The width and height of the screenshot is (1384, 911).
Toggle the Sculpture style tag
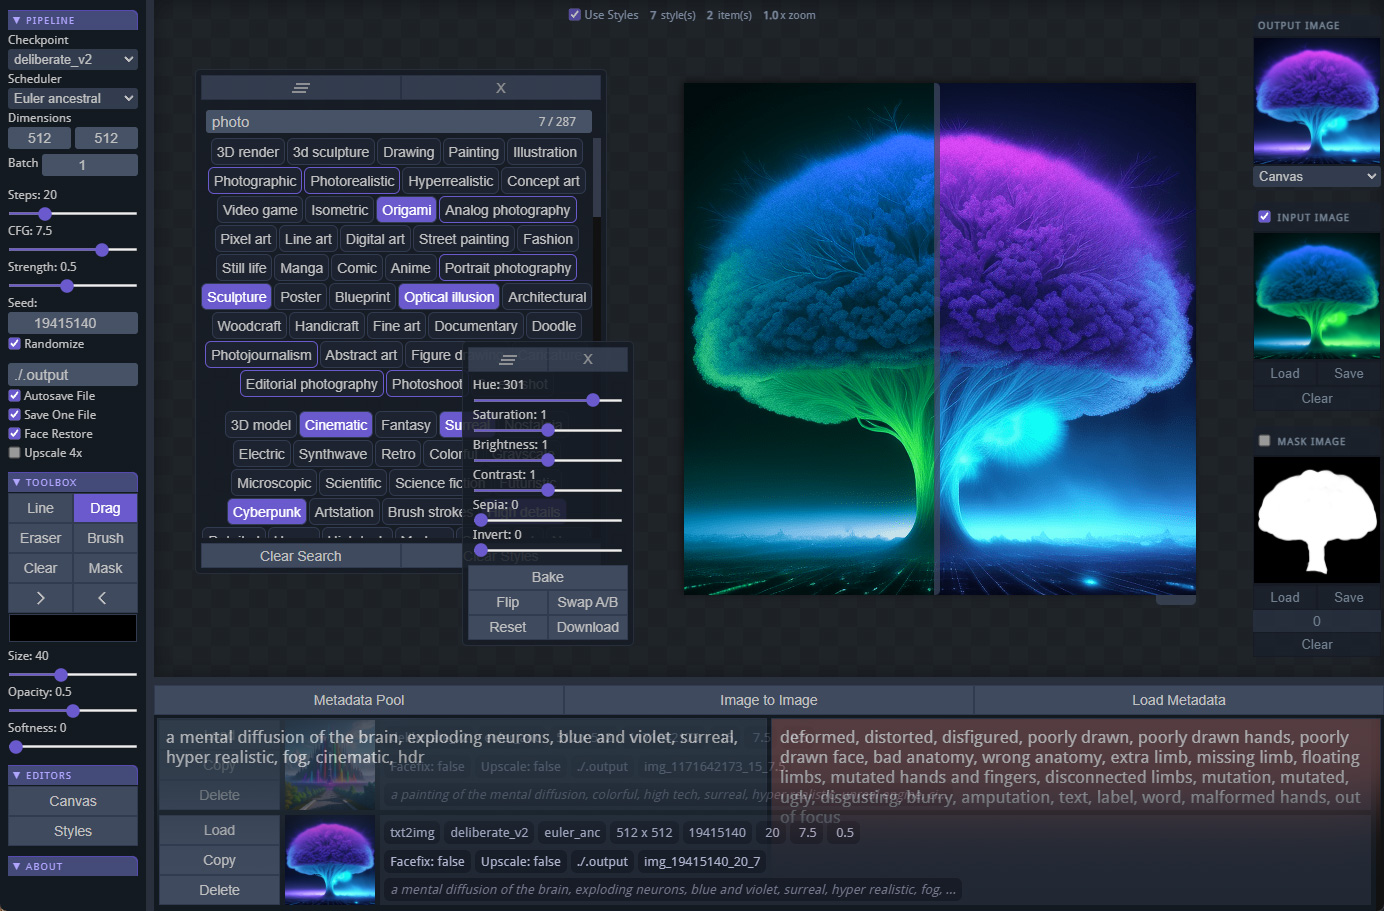click(x=237, y=297)
